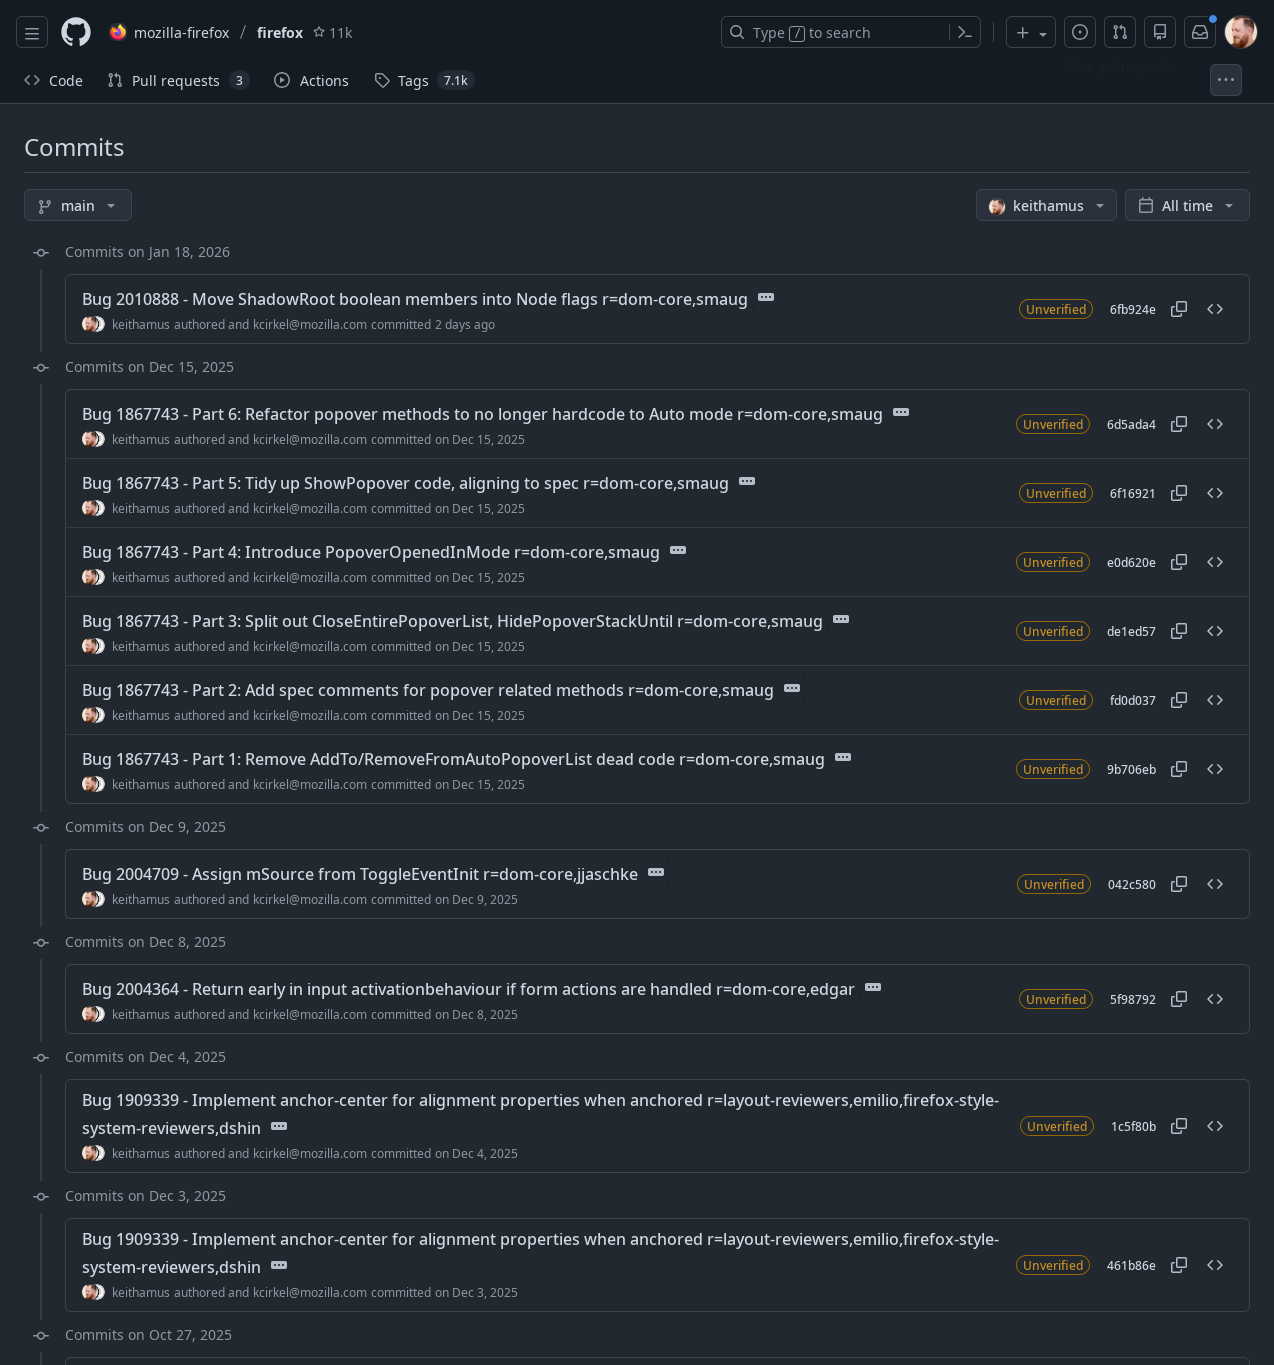Switch to the Pull requests tab
1274x1365 pixels.
[176, 81]
